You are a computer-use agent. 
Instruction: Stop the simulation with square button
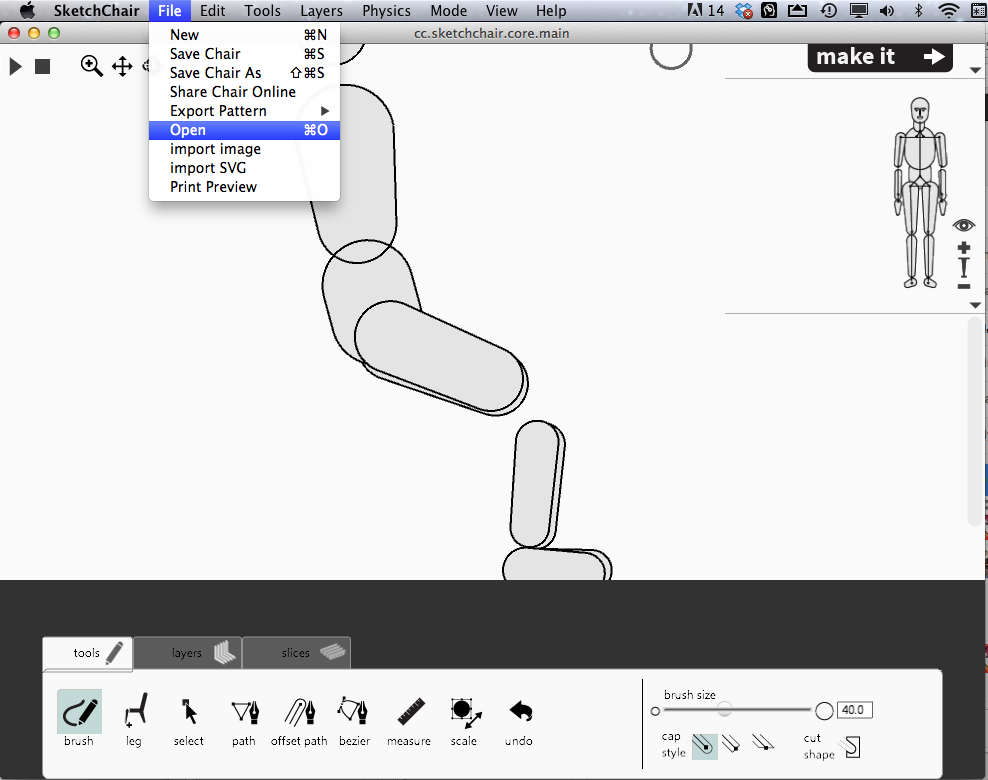tap(42, 66)
